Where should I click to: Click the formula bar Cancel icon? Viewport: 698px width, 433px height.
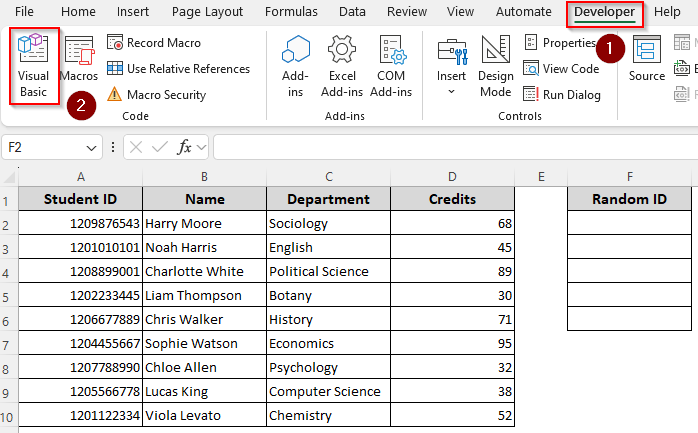136,147
